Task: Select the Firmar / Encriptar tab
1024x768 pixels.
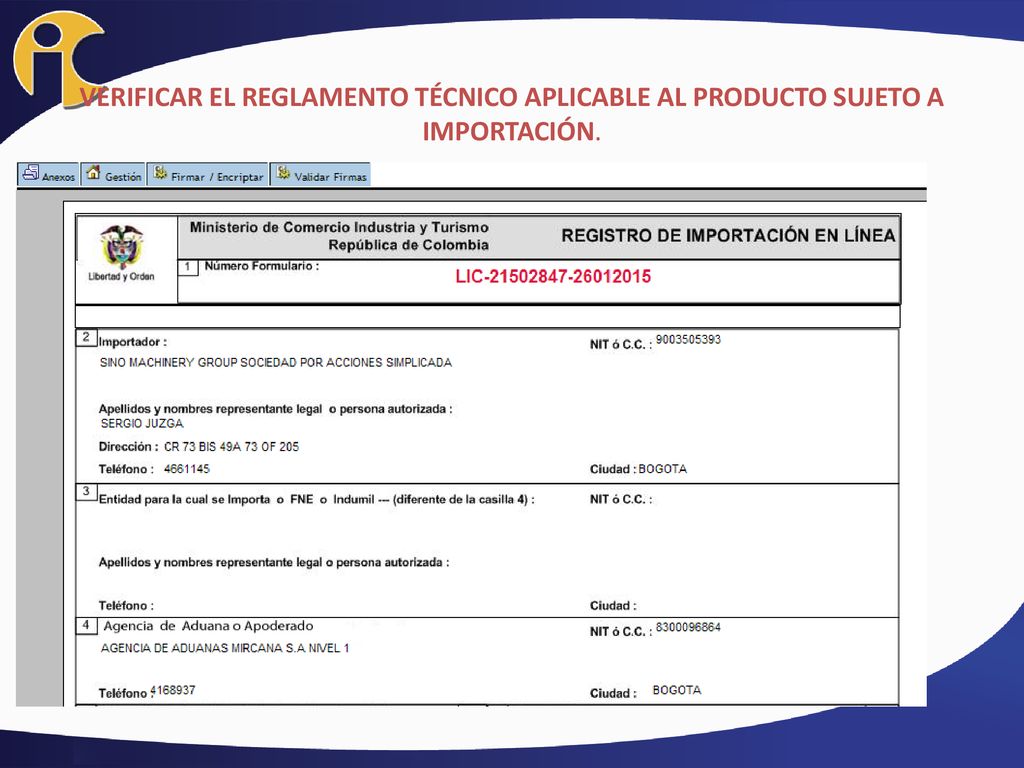Action: point(208,174)
